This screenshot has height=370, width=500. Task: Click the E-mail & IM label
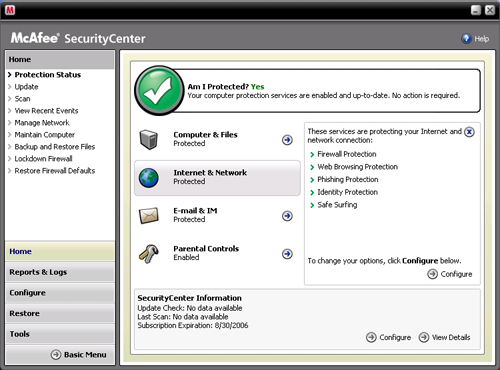click(x=195, y=211)
